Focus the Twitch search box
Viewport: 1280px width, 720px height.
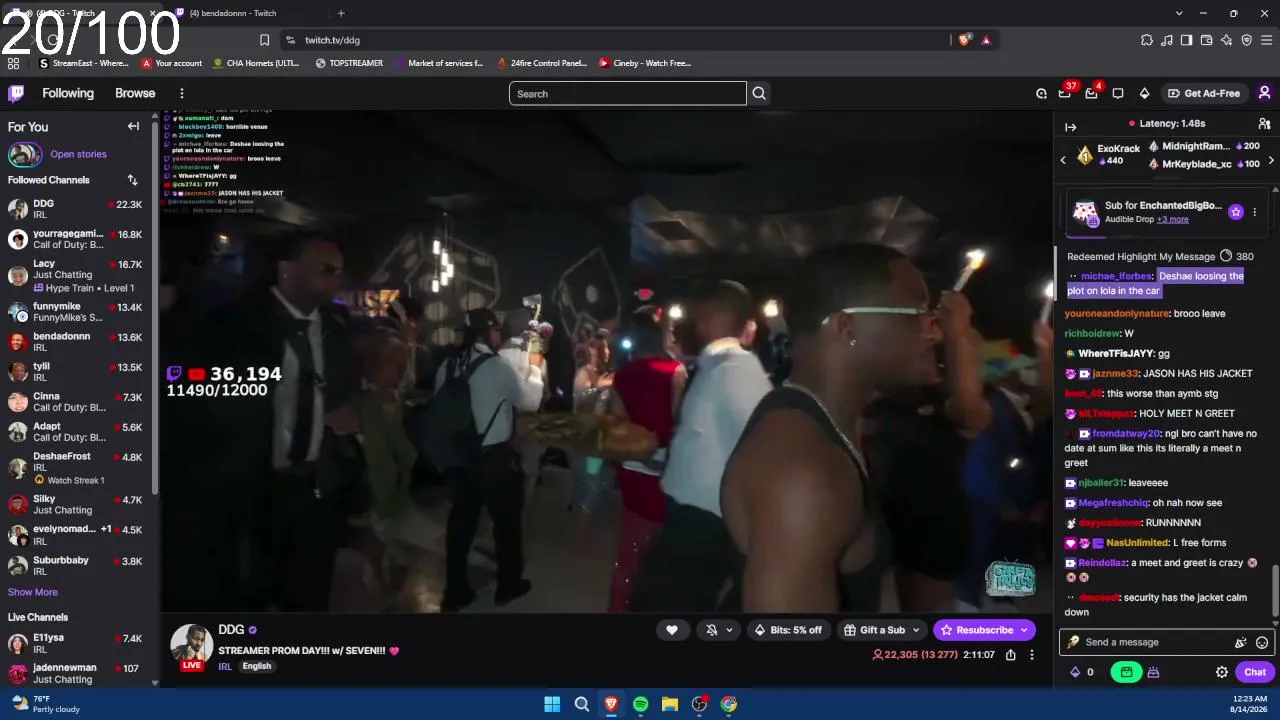[x=628, y=94]
